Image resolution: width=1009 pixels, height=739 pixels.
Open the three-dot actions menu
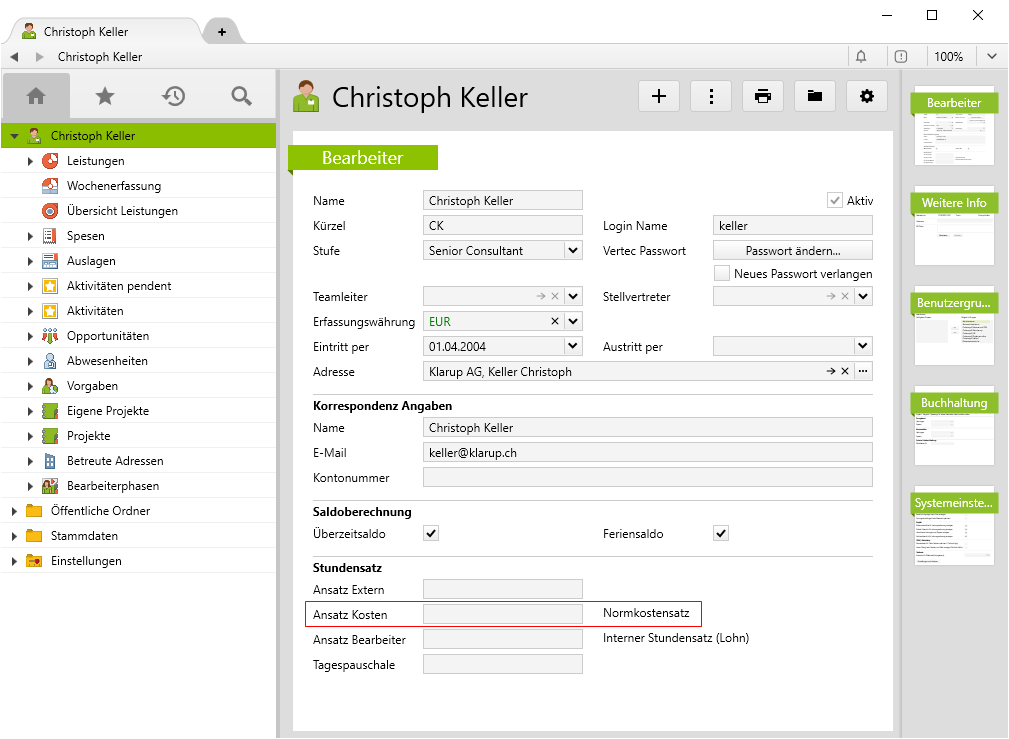pyautogui.click(x=711, y=96)
